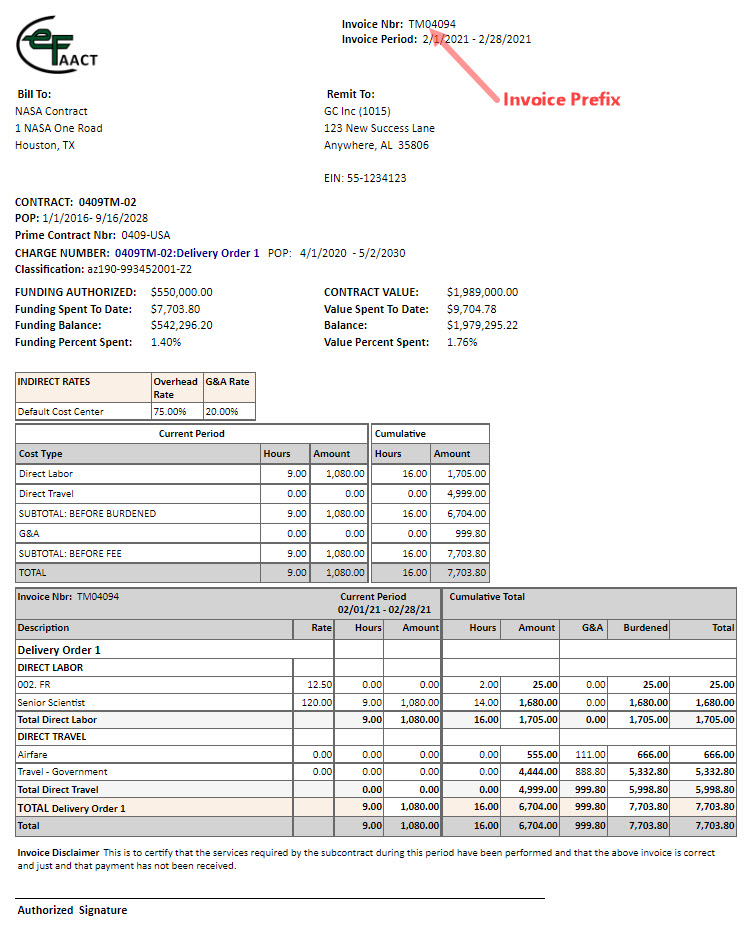Click the Remit To heading

coord(350,94)
